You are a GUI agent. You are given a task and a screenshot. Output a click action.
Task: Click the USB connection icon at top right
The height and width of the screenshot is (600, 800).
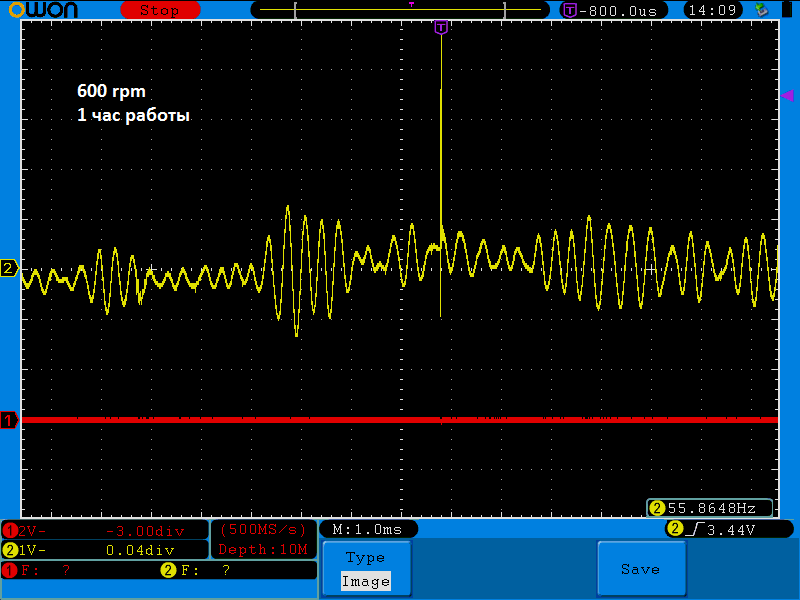click(762, 10)
